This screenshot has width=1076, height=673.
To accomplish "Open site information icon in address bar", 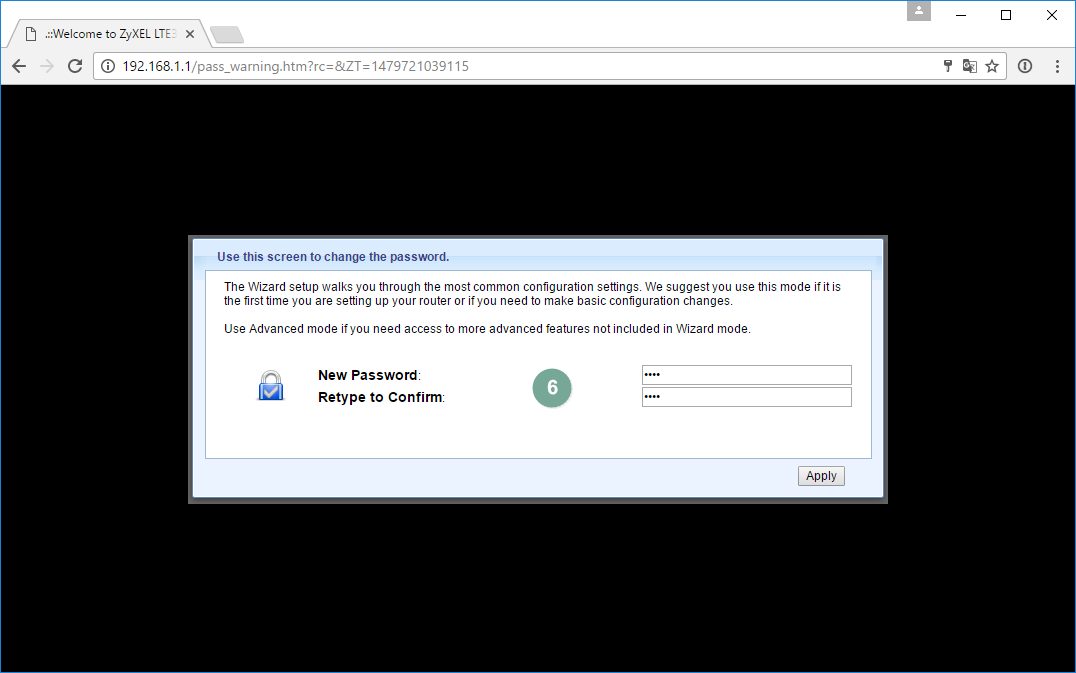I will 108,66.
